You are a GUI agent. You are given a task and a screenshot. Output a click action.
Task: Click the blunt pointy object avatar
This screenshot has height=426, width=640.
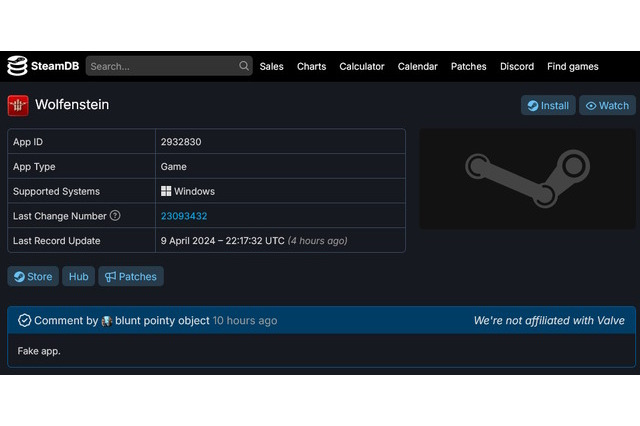click(107, 321)
